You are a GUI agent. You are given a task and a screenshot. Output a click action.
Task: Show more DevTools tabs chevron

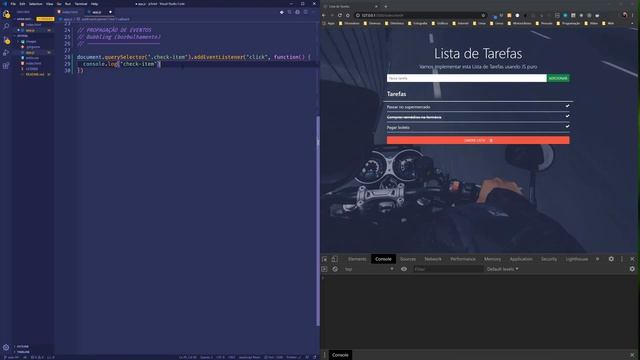(x=598, y=259)
